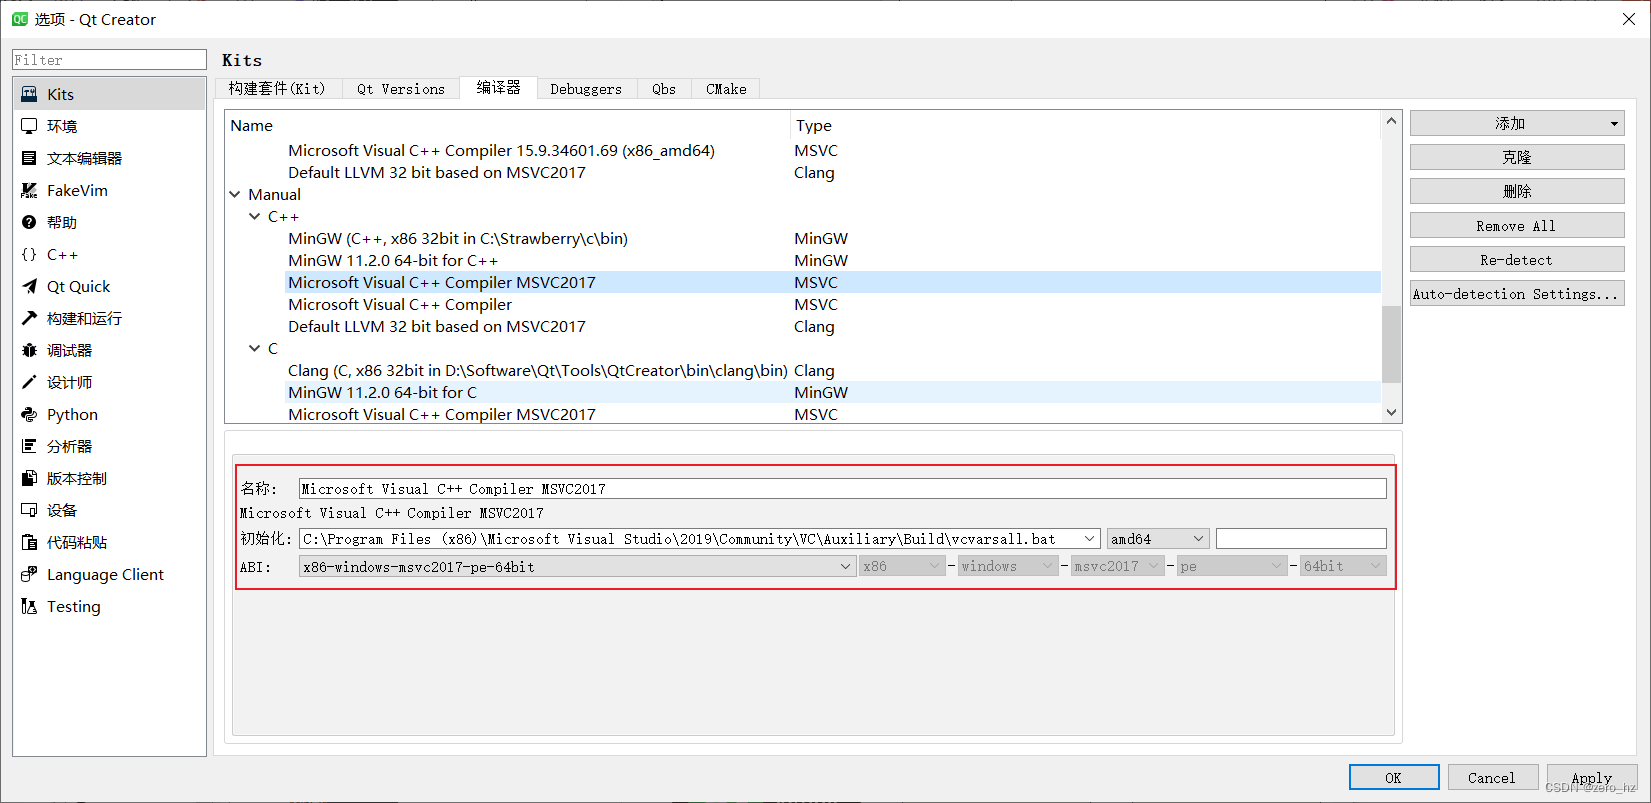This screenshot has height=803, width=1651.
Task: Open Kits section in the sidebar
Action: tap(109, 94)
